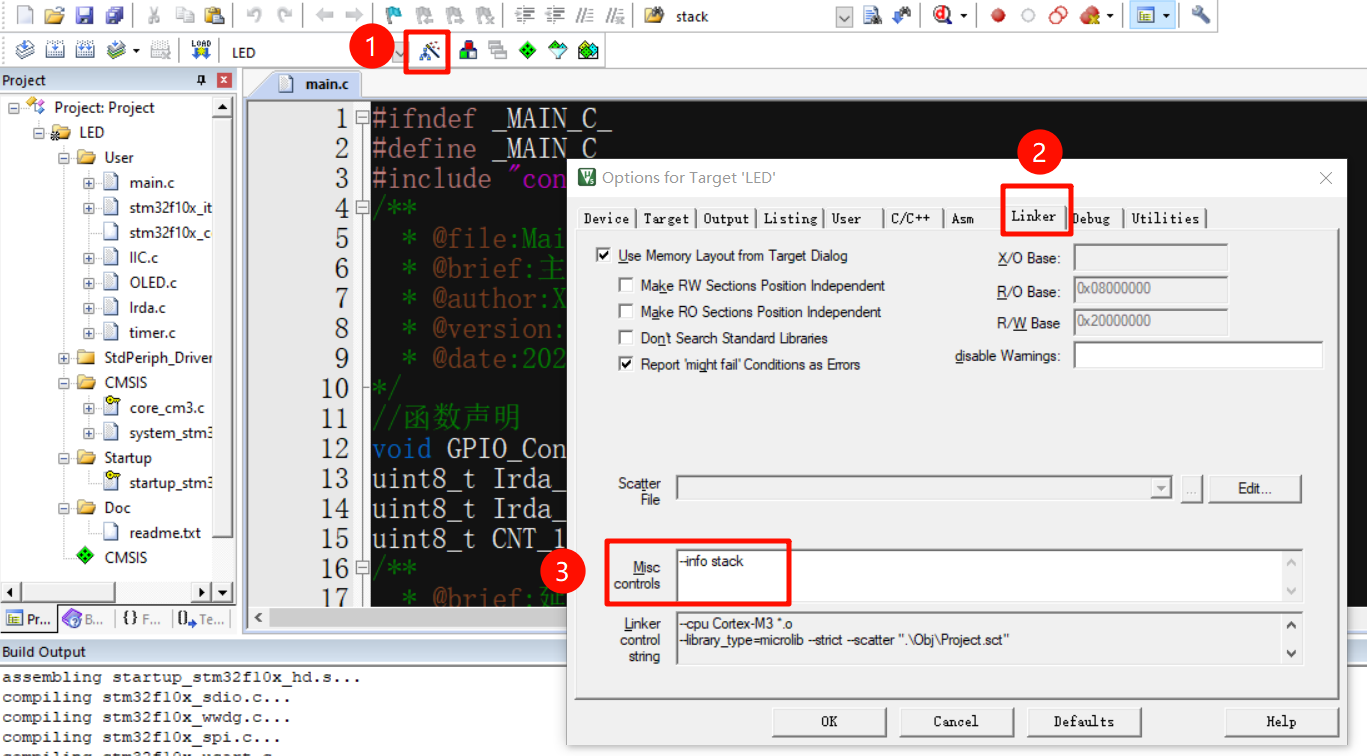The width and height of the screenshot is (1367, 756).
Task: Switch to the C/C++ tab
Action: pyautogui.click(x=910, y=219)
